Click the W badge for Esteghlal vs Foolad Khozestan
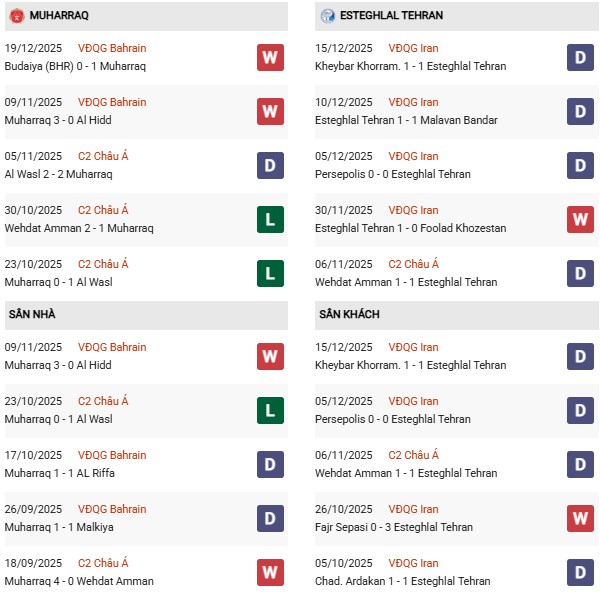This screenshot has width=600, height=592. pos(581,219)
